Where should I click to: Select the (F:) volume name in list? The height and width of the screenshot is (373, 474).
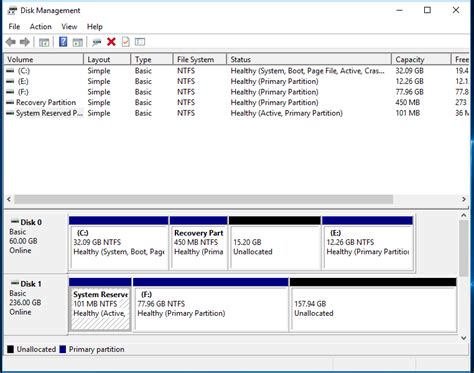(x=23, y=92)
